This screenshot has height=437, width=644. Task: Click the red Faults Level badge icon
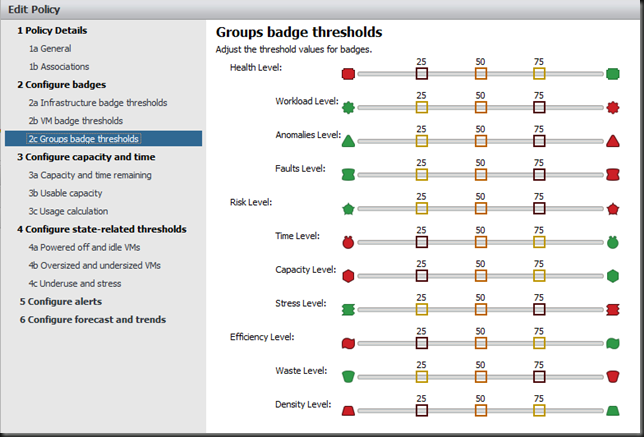click(613, 175)
